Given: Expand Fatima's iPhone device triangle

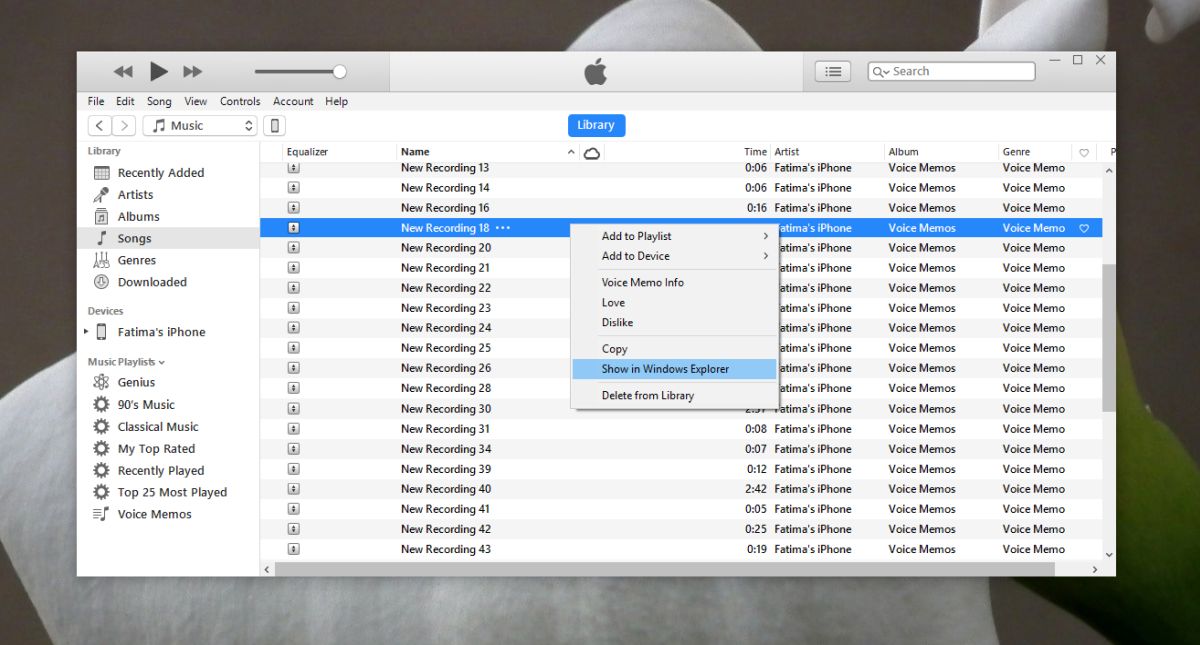Looking at the screenshot, I should 86,332.
